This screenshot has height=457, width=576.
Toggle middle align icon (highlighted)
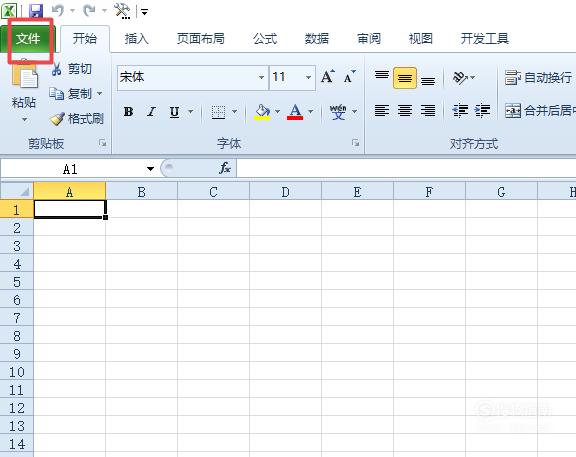pyautogui.click(x=405, y=78)
